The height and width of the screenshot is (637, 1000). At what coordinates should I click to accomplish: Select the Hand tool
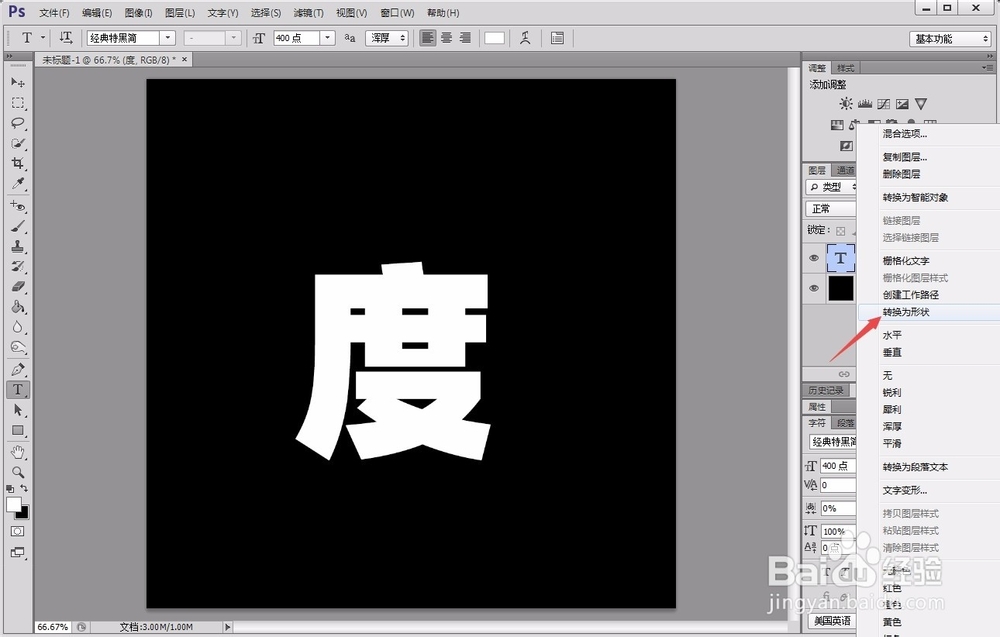tap(18, 452)
